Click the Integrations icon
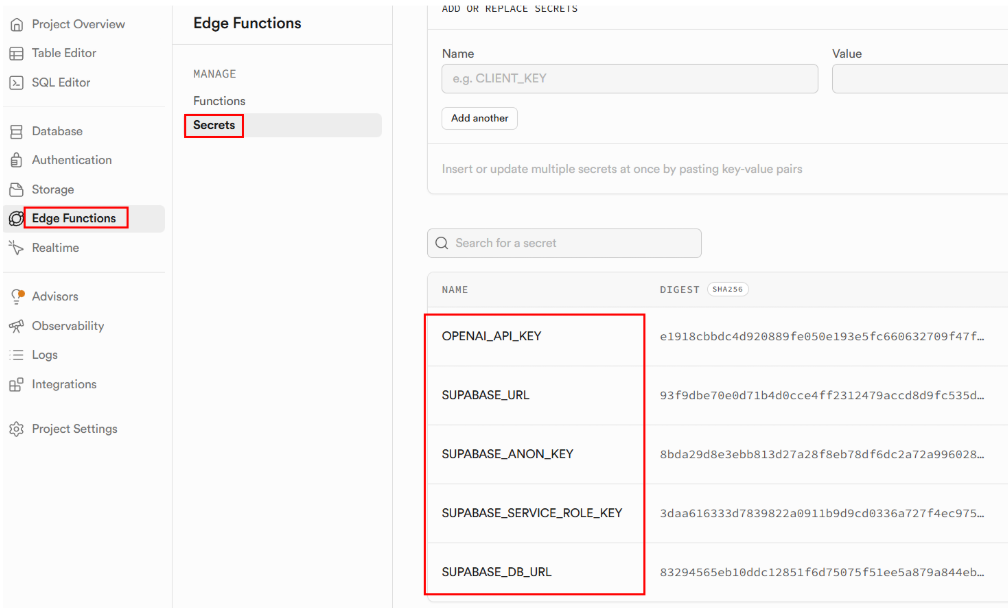 pos(16,385)
